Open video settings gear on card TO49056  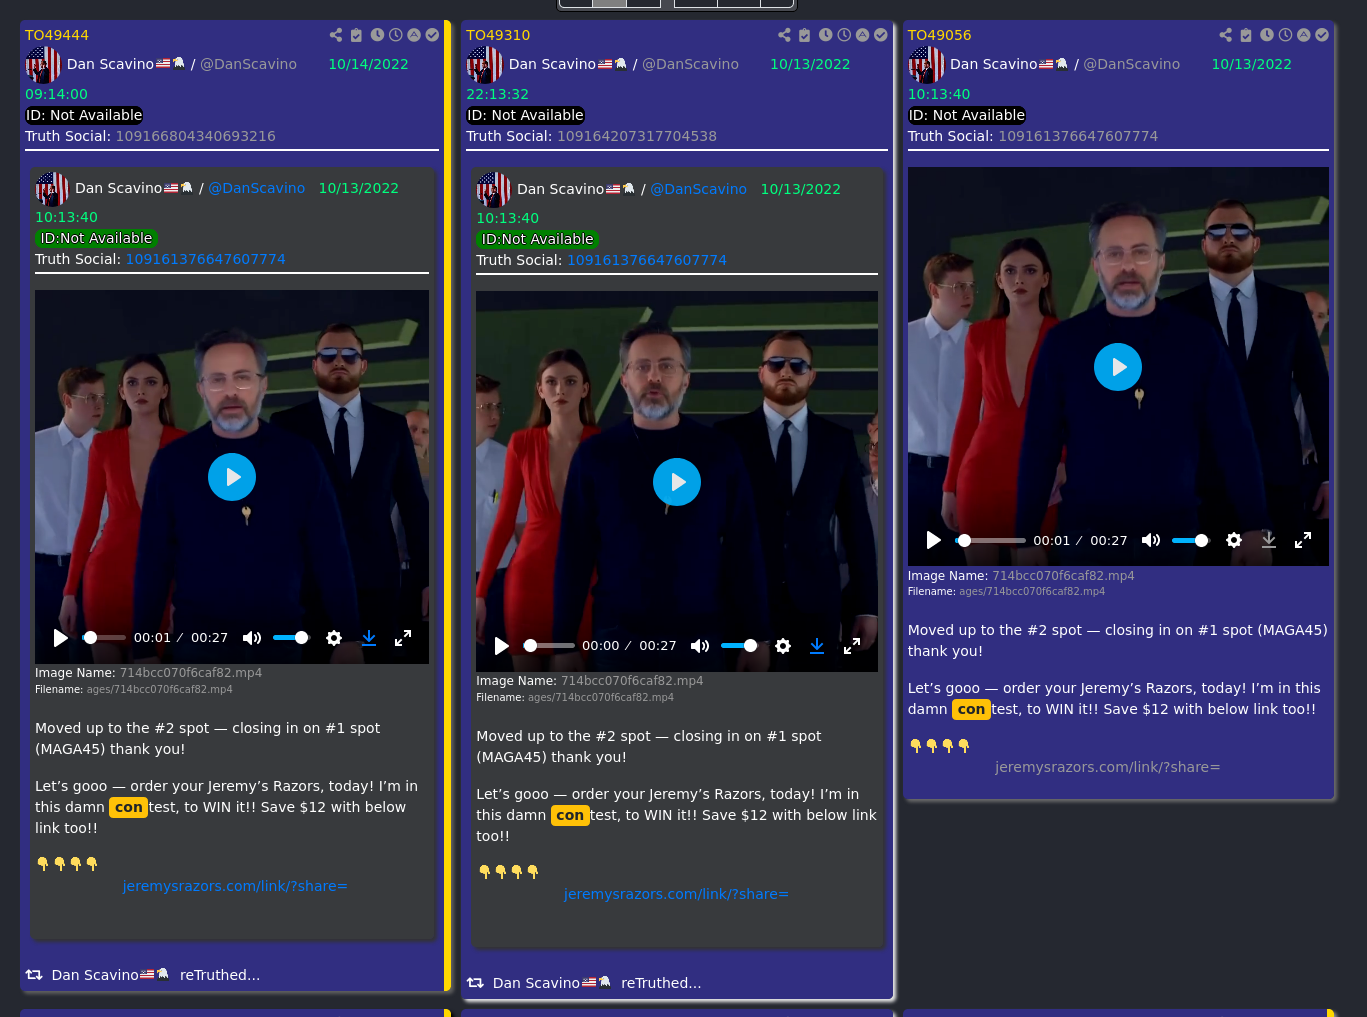pos(1234,540)
